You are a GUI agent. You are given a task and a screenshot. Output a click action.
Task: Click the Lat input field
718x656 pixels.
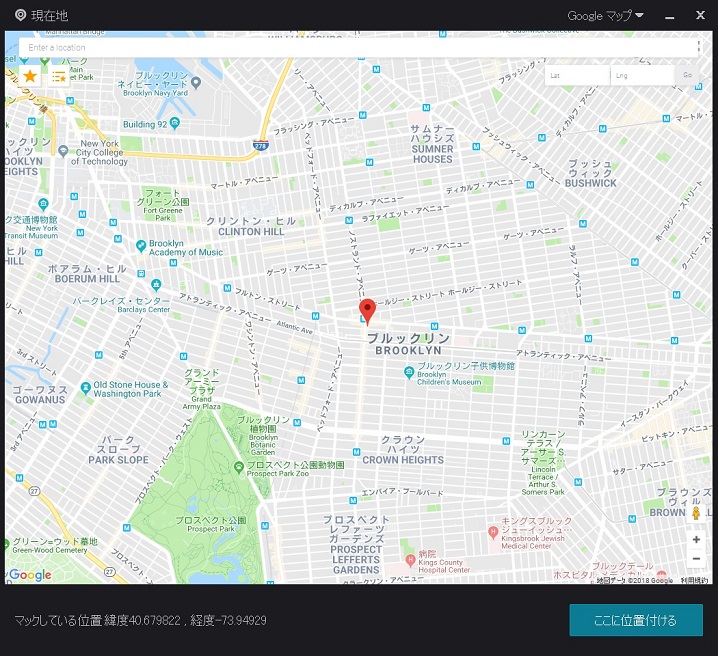576,75
